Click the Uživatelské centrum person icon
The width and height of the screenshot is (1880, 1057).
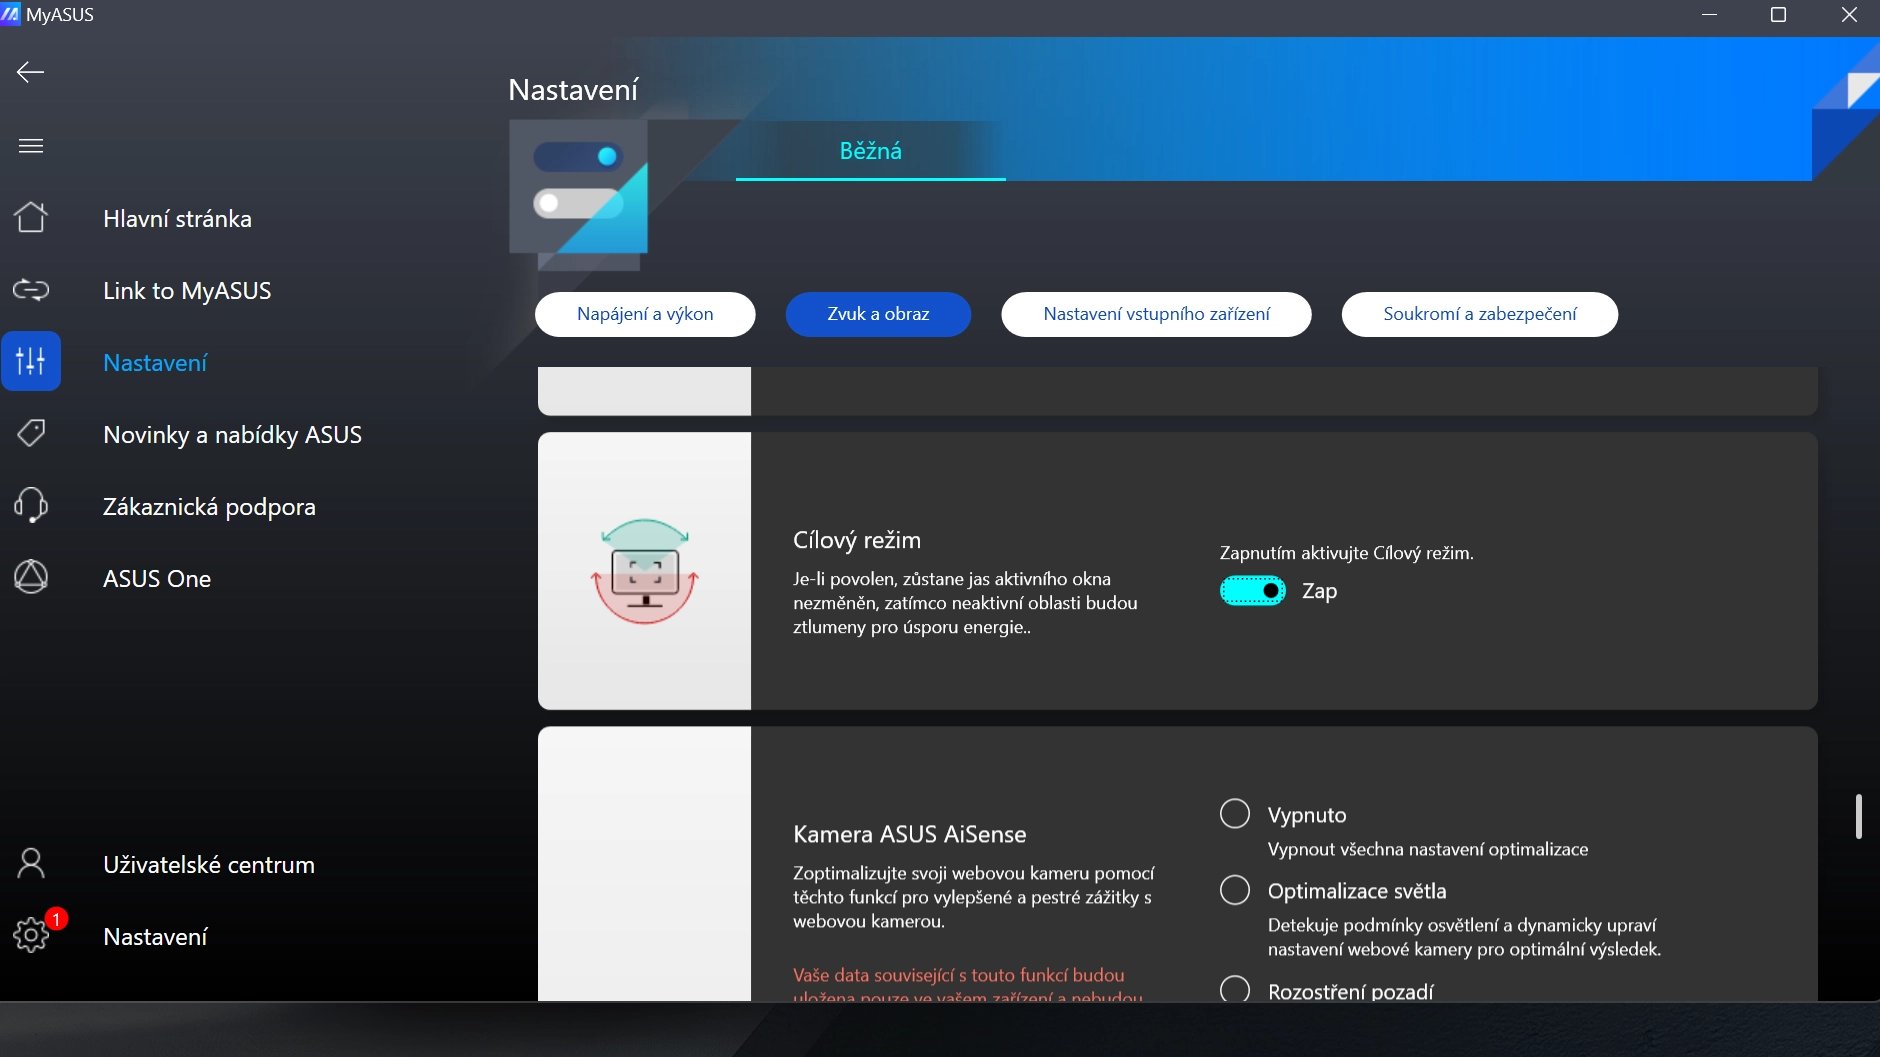point(31,863)
